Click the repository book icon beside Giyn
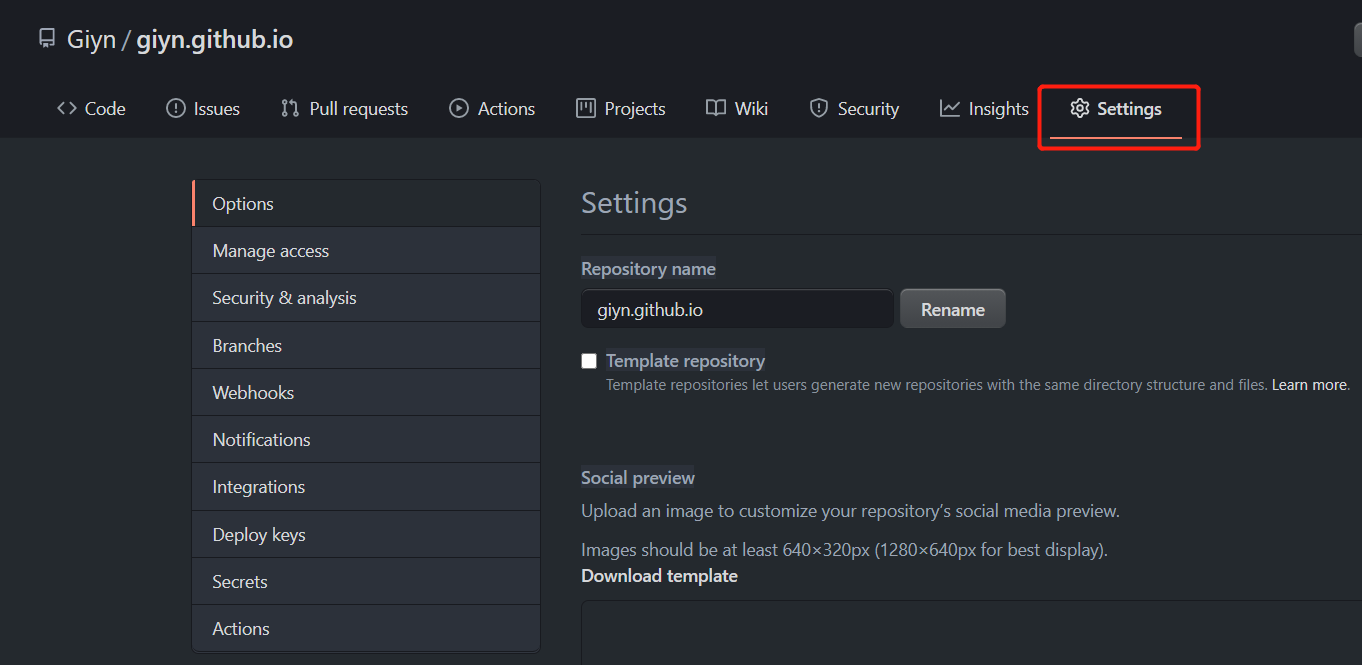Viewport: 1362px width, 665px height. point(46,38)
